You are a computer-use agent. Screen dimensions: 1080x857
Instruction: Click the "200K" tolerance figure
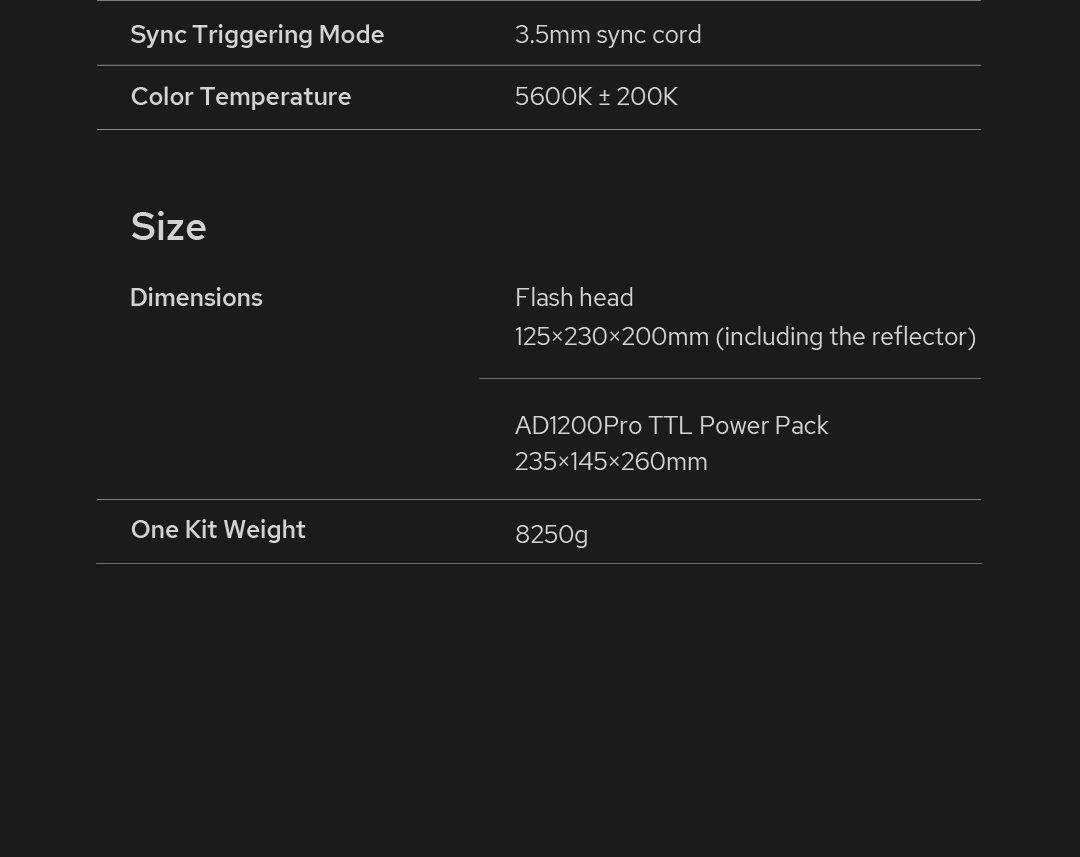(647, 97)
